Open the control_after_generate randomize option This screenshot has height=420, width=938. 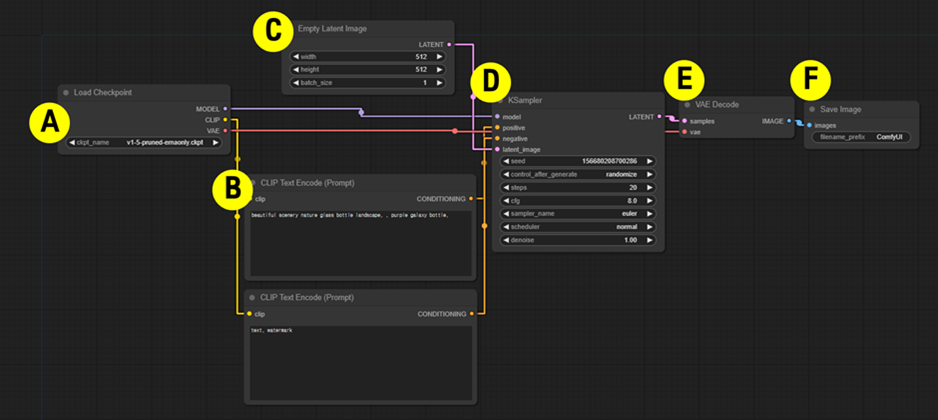tap(577, 173)
